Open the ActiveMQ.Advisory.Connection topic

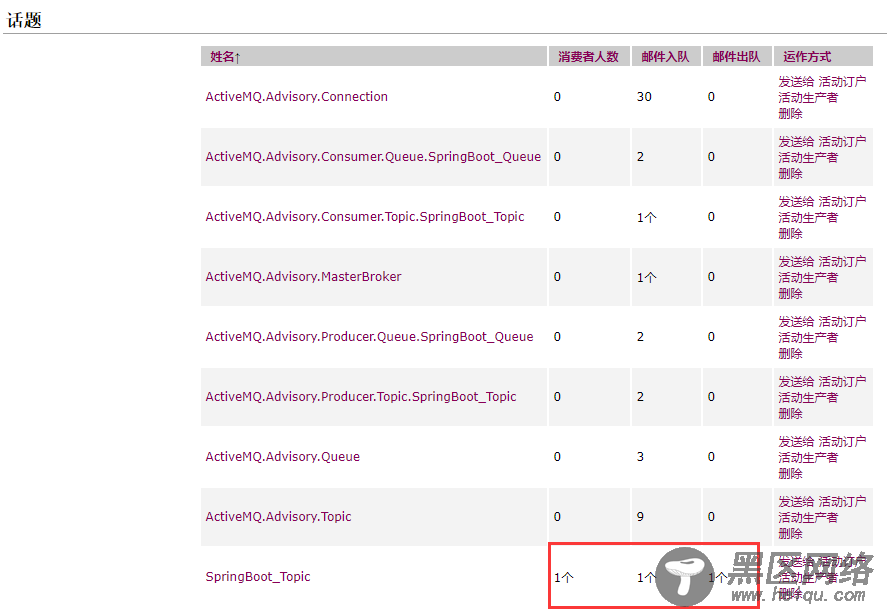point(296,97)
